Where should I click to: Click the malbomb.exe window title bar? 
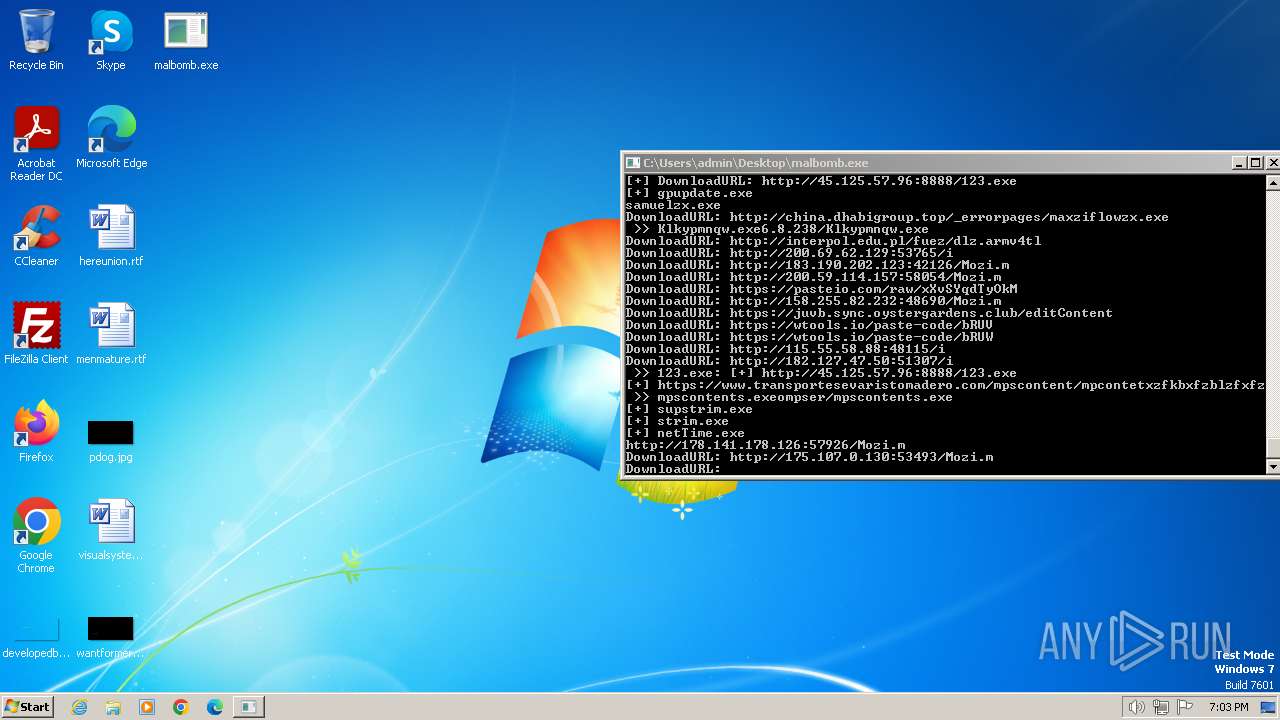(x=930, y=163)
